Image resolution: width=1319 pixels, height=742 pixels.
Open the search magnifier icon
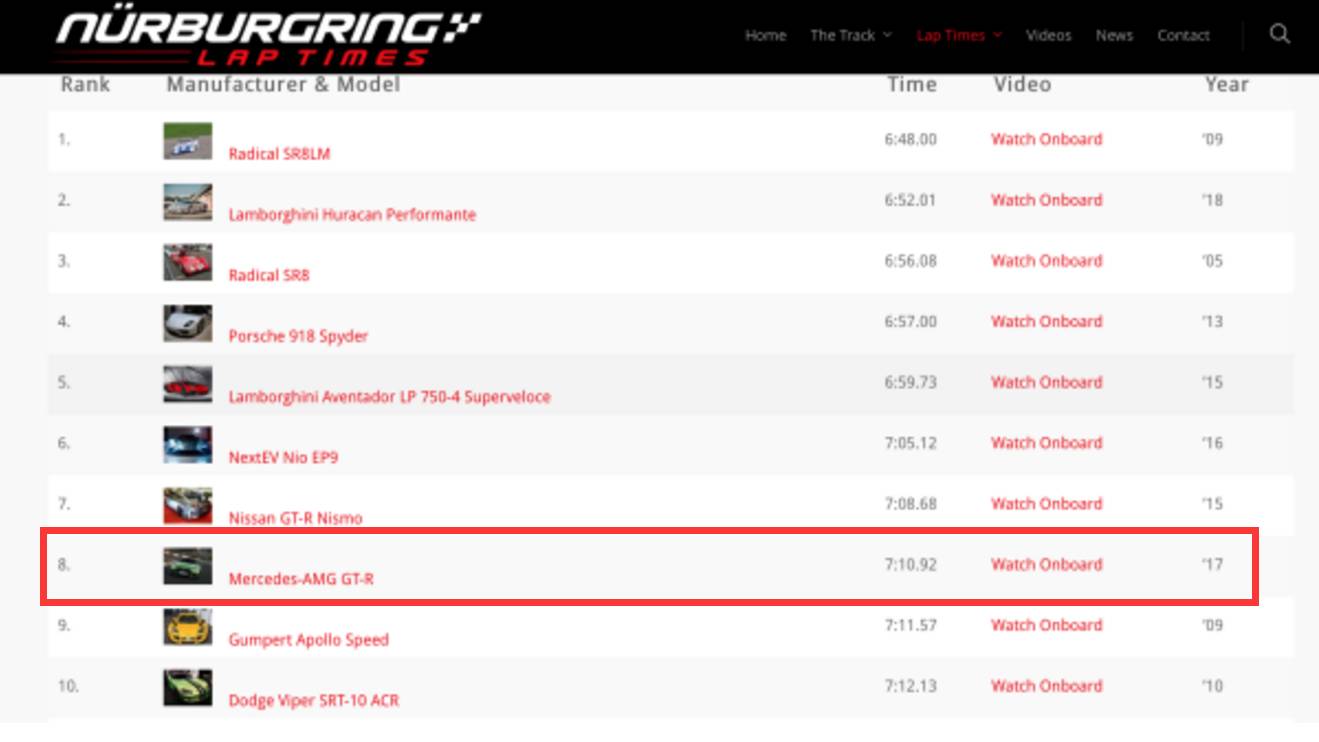[1279, 34]
